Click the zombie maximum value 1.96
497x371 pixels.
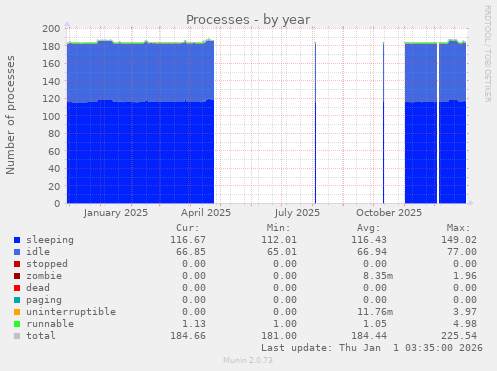[x=465, y=276]
